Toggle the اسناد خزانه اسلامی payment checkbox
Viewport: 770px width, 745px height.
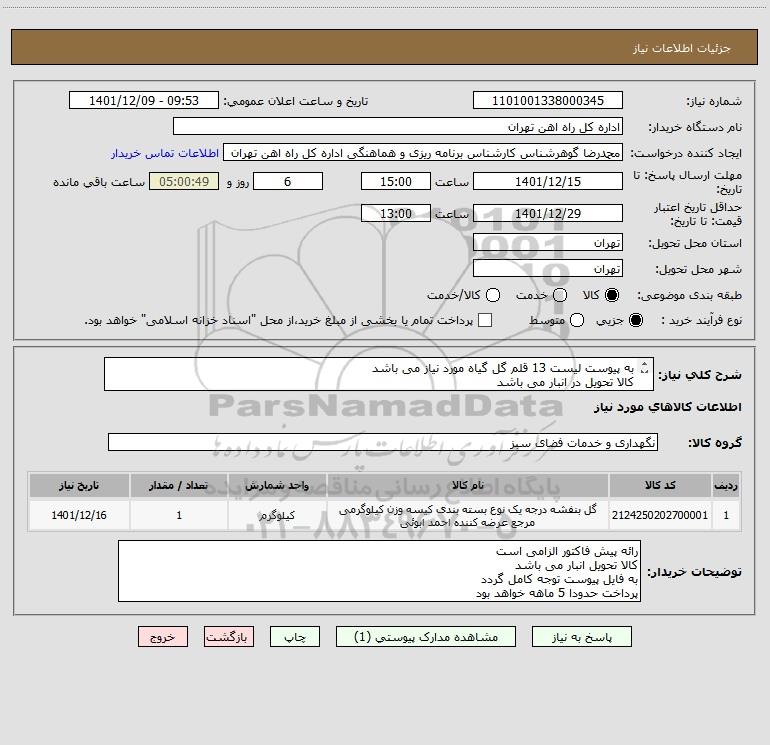click(x=485, y=320)
